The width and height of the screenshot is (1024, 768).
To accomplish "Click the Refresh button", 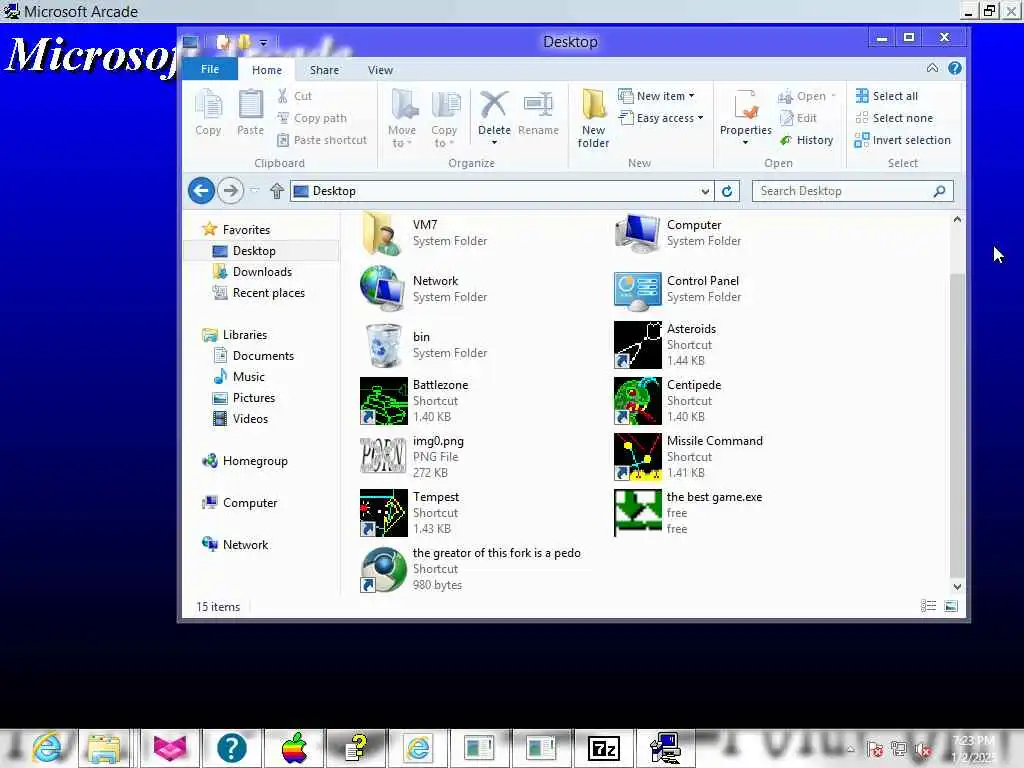I will point(726,191).
